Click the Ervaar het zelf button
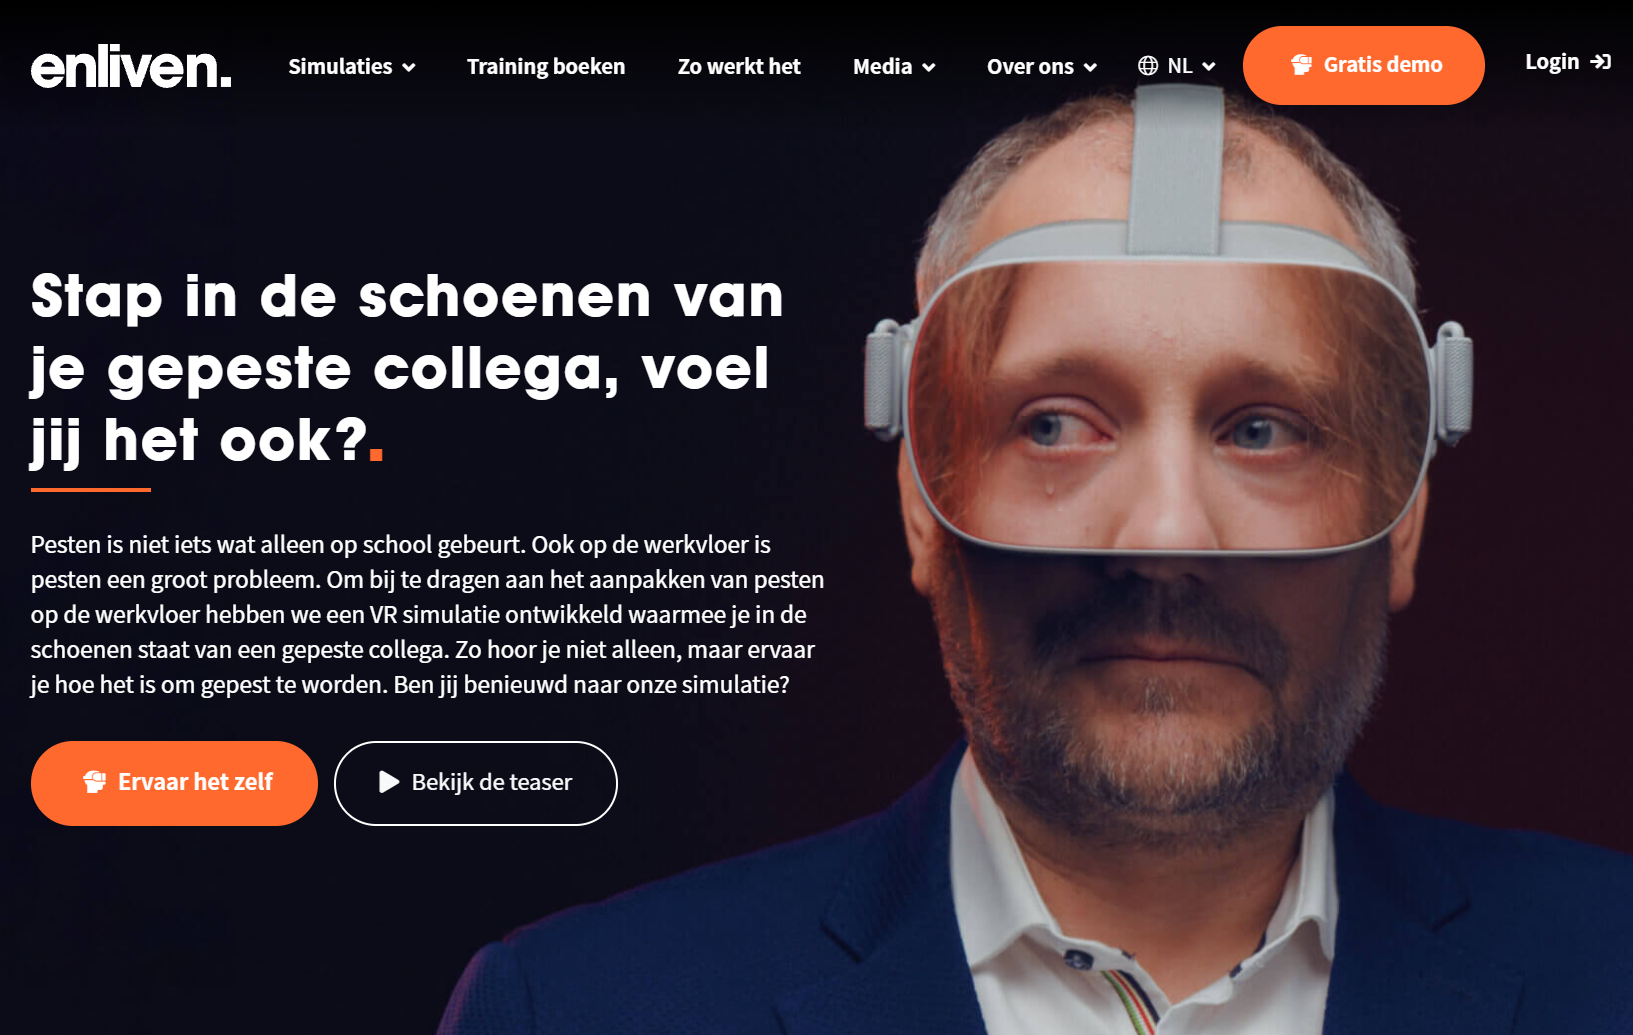The height and width of the screenshot is (1035, 1633). [x=174, y=783]
